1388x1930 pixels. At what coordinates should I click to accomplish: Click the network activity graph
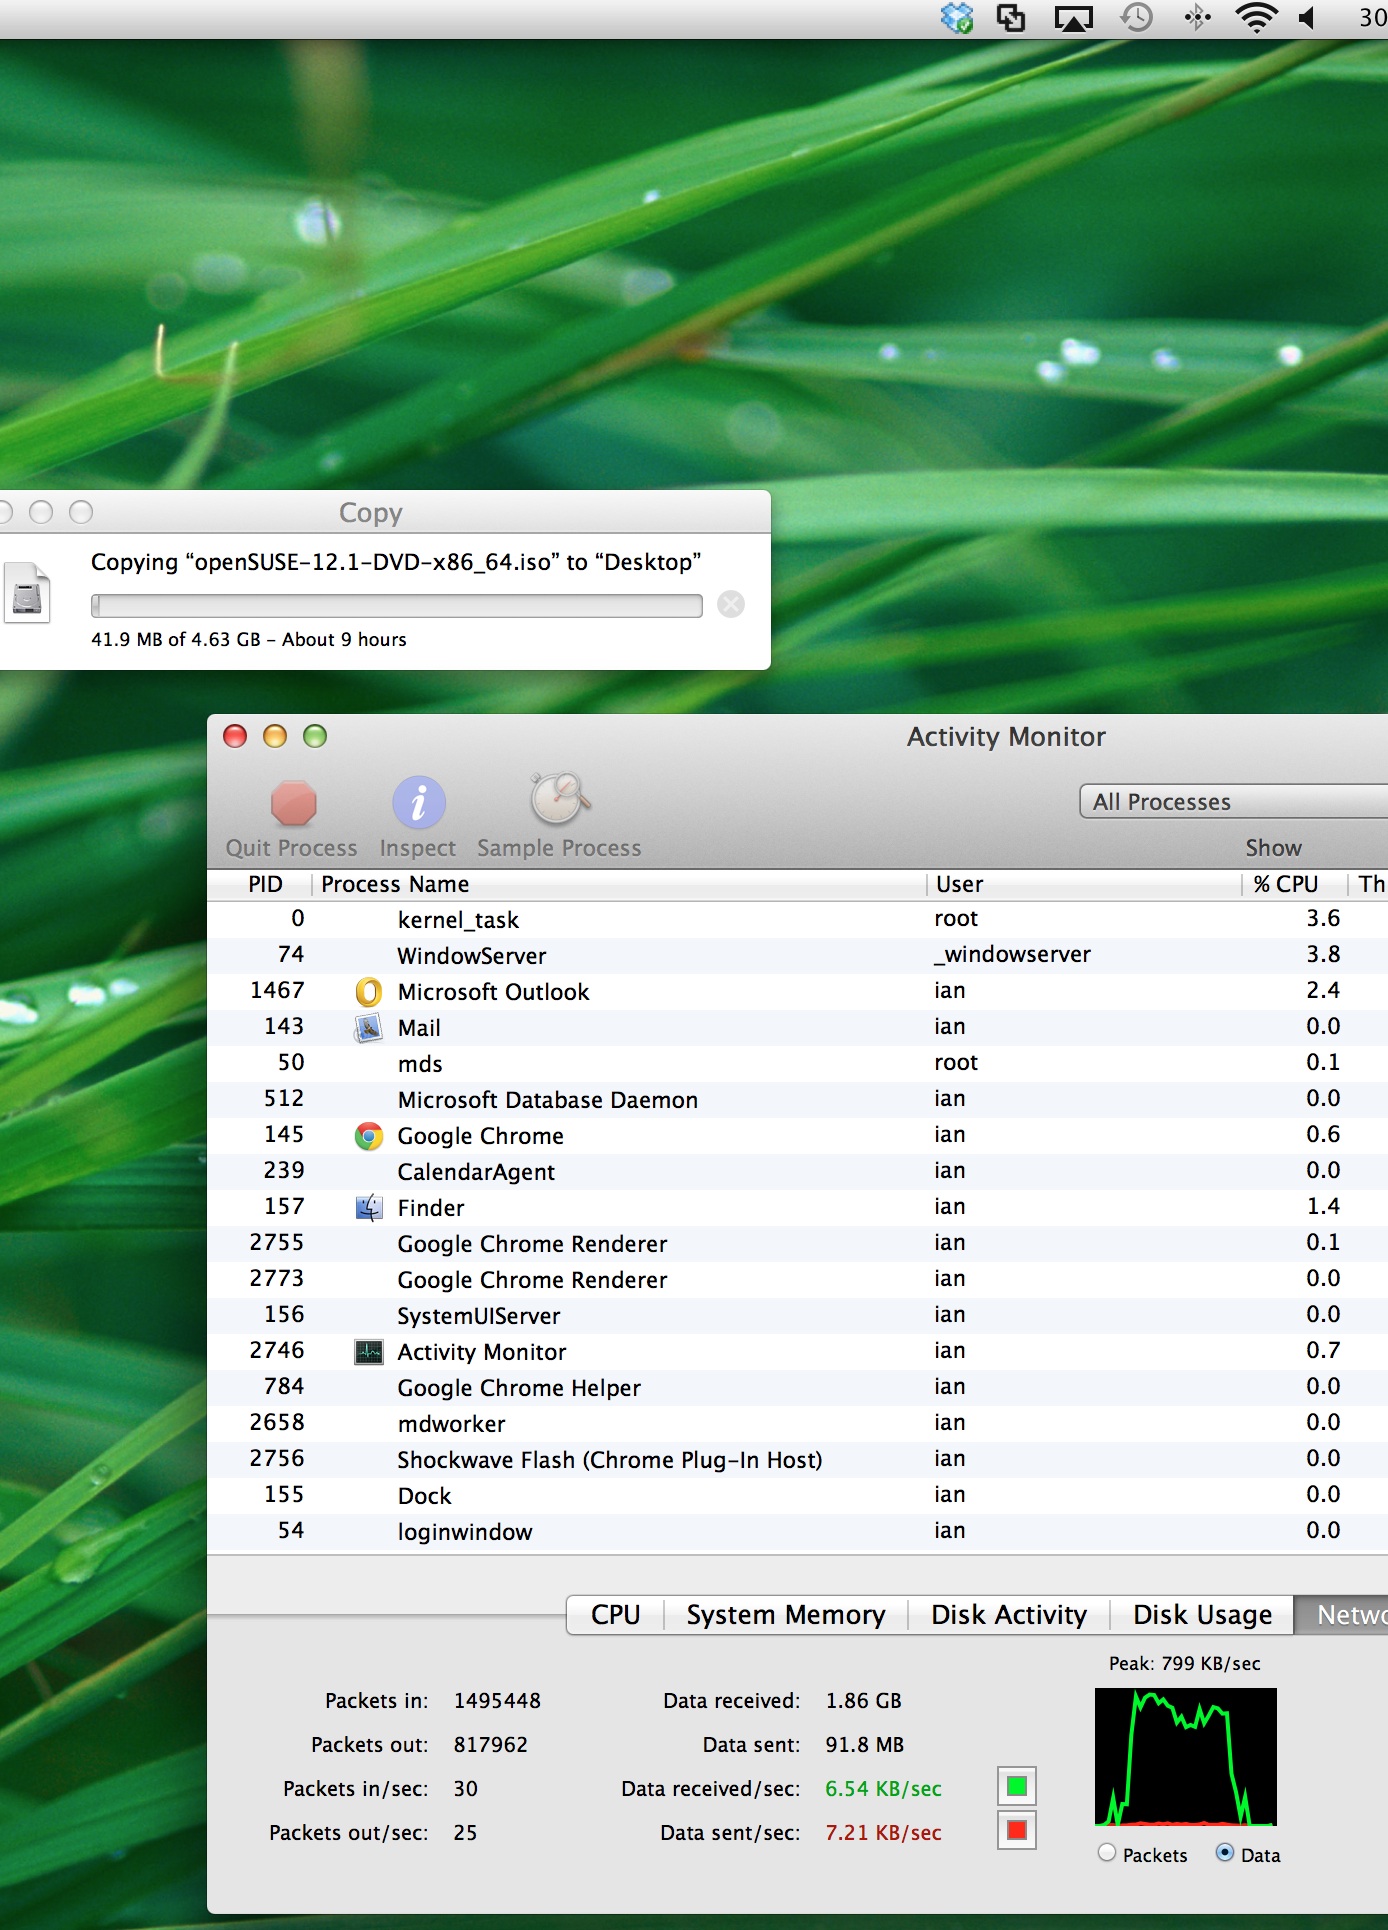point(1186,1757)
